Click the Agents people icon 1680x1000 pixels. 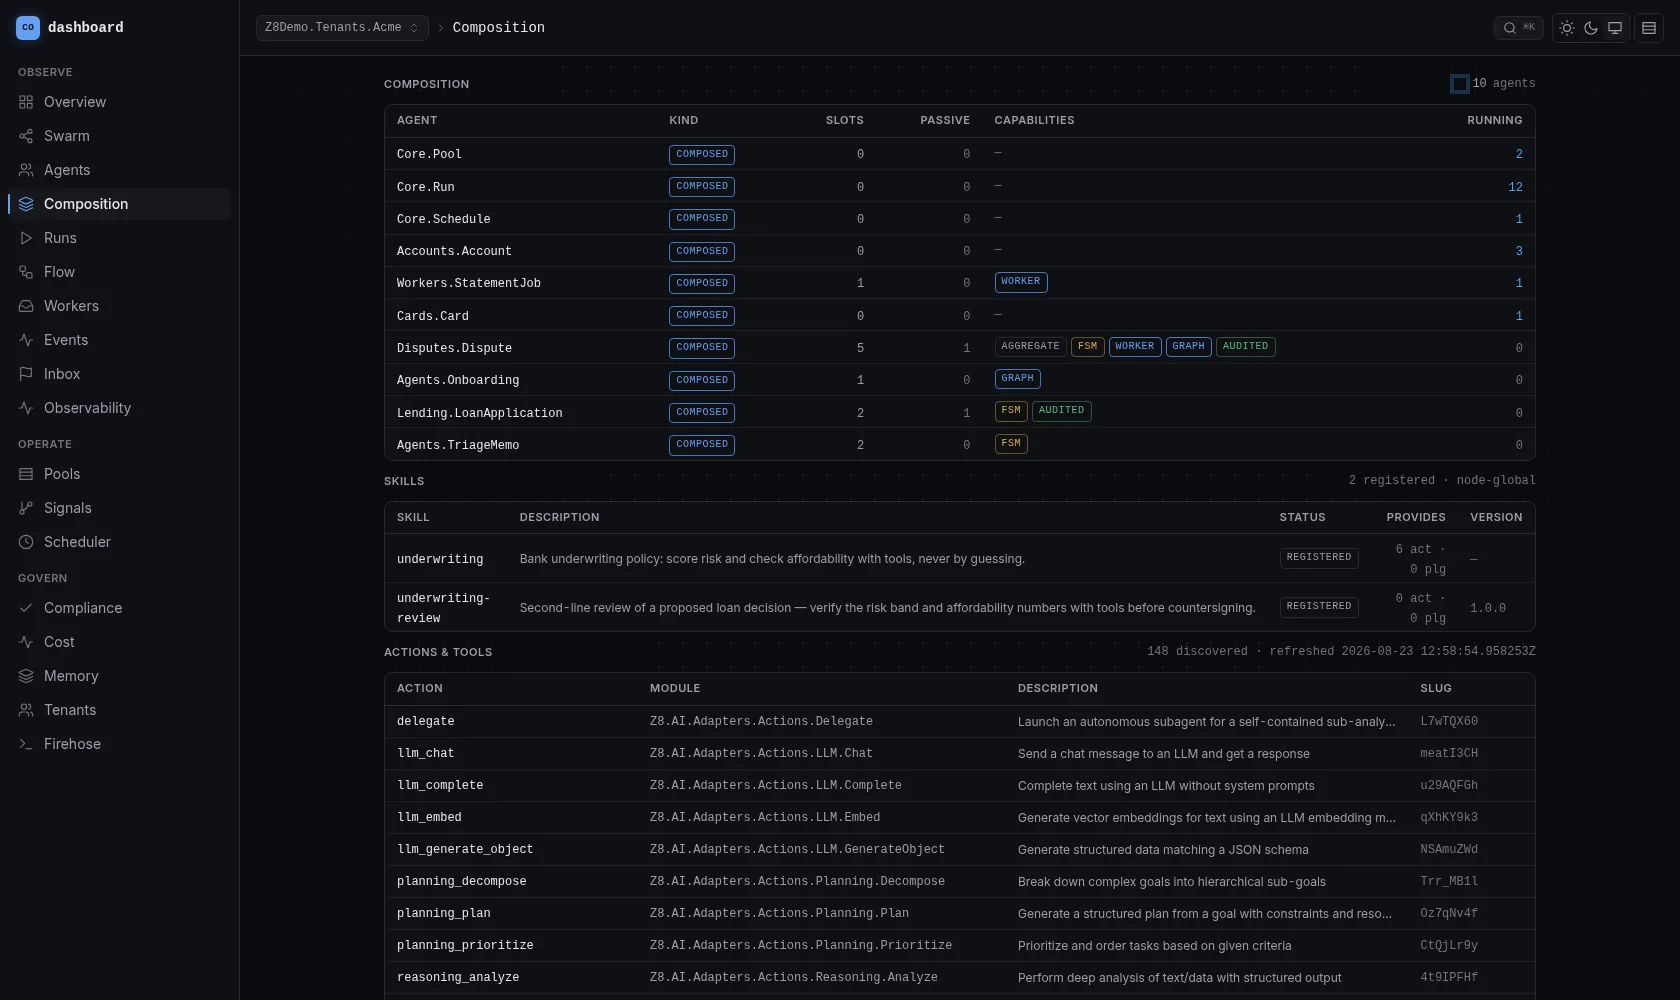click(26, 170)
